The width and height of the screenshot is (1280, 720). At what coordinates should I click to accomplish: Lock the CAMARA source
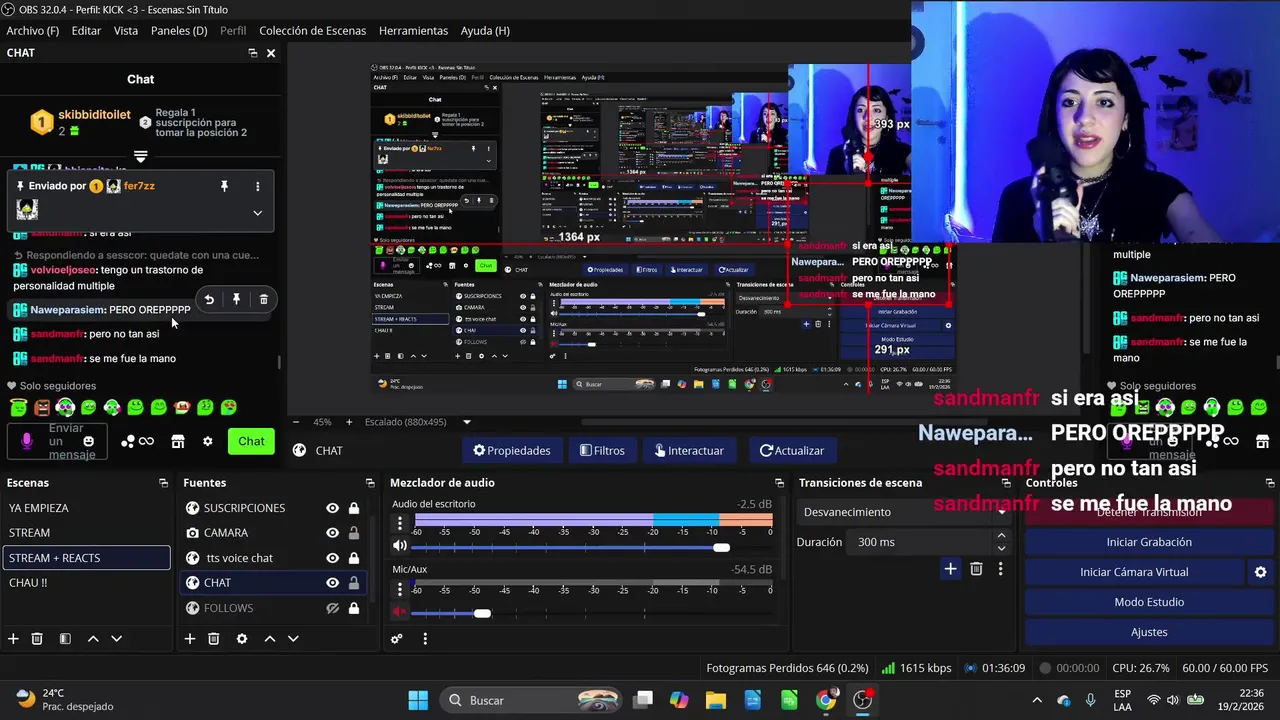click(x=353, y=533)
